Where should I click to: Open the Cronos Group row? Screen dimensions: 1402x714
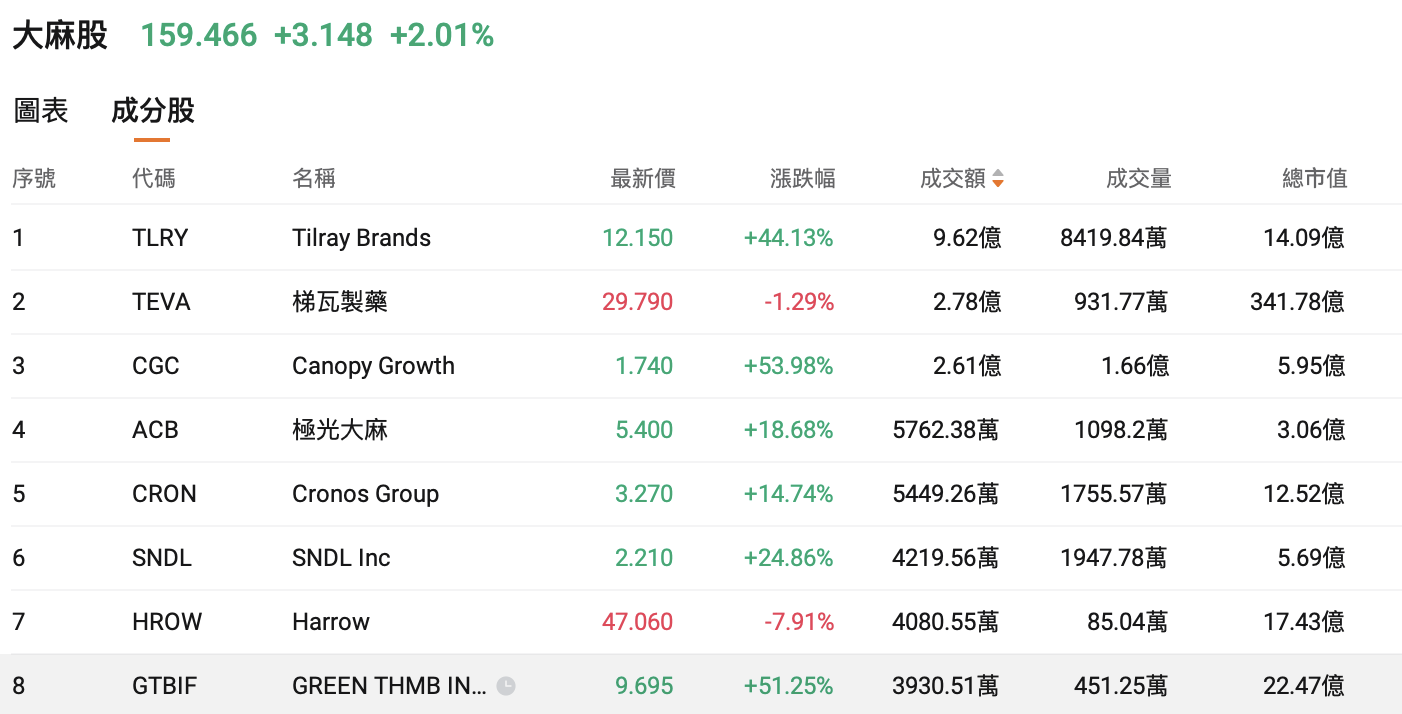pyautogui.click(x=365, y=494)
